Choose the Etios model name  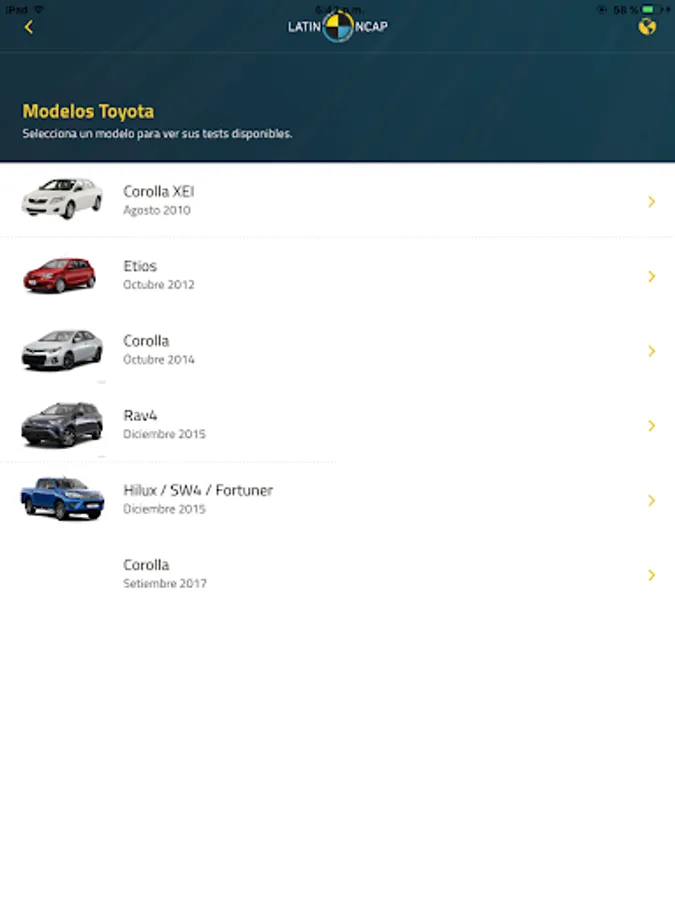[x=140, y=266]
